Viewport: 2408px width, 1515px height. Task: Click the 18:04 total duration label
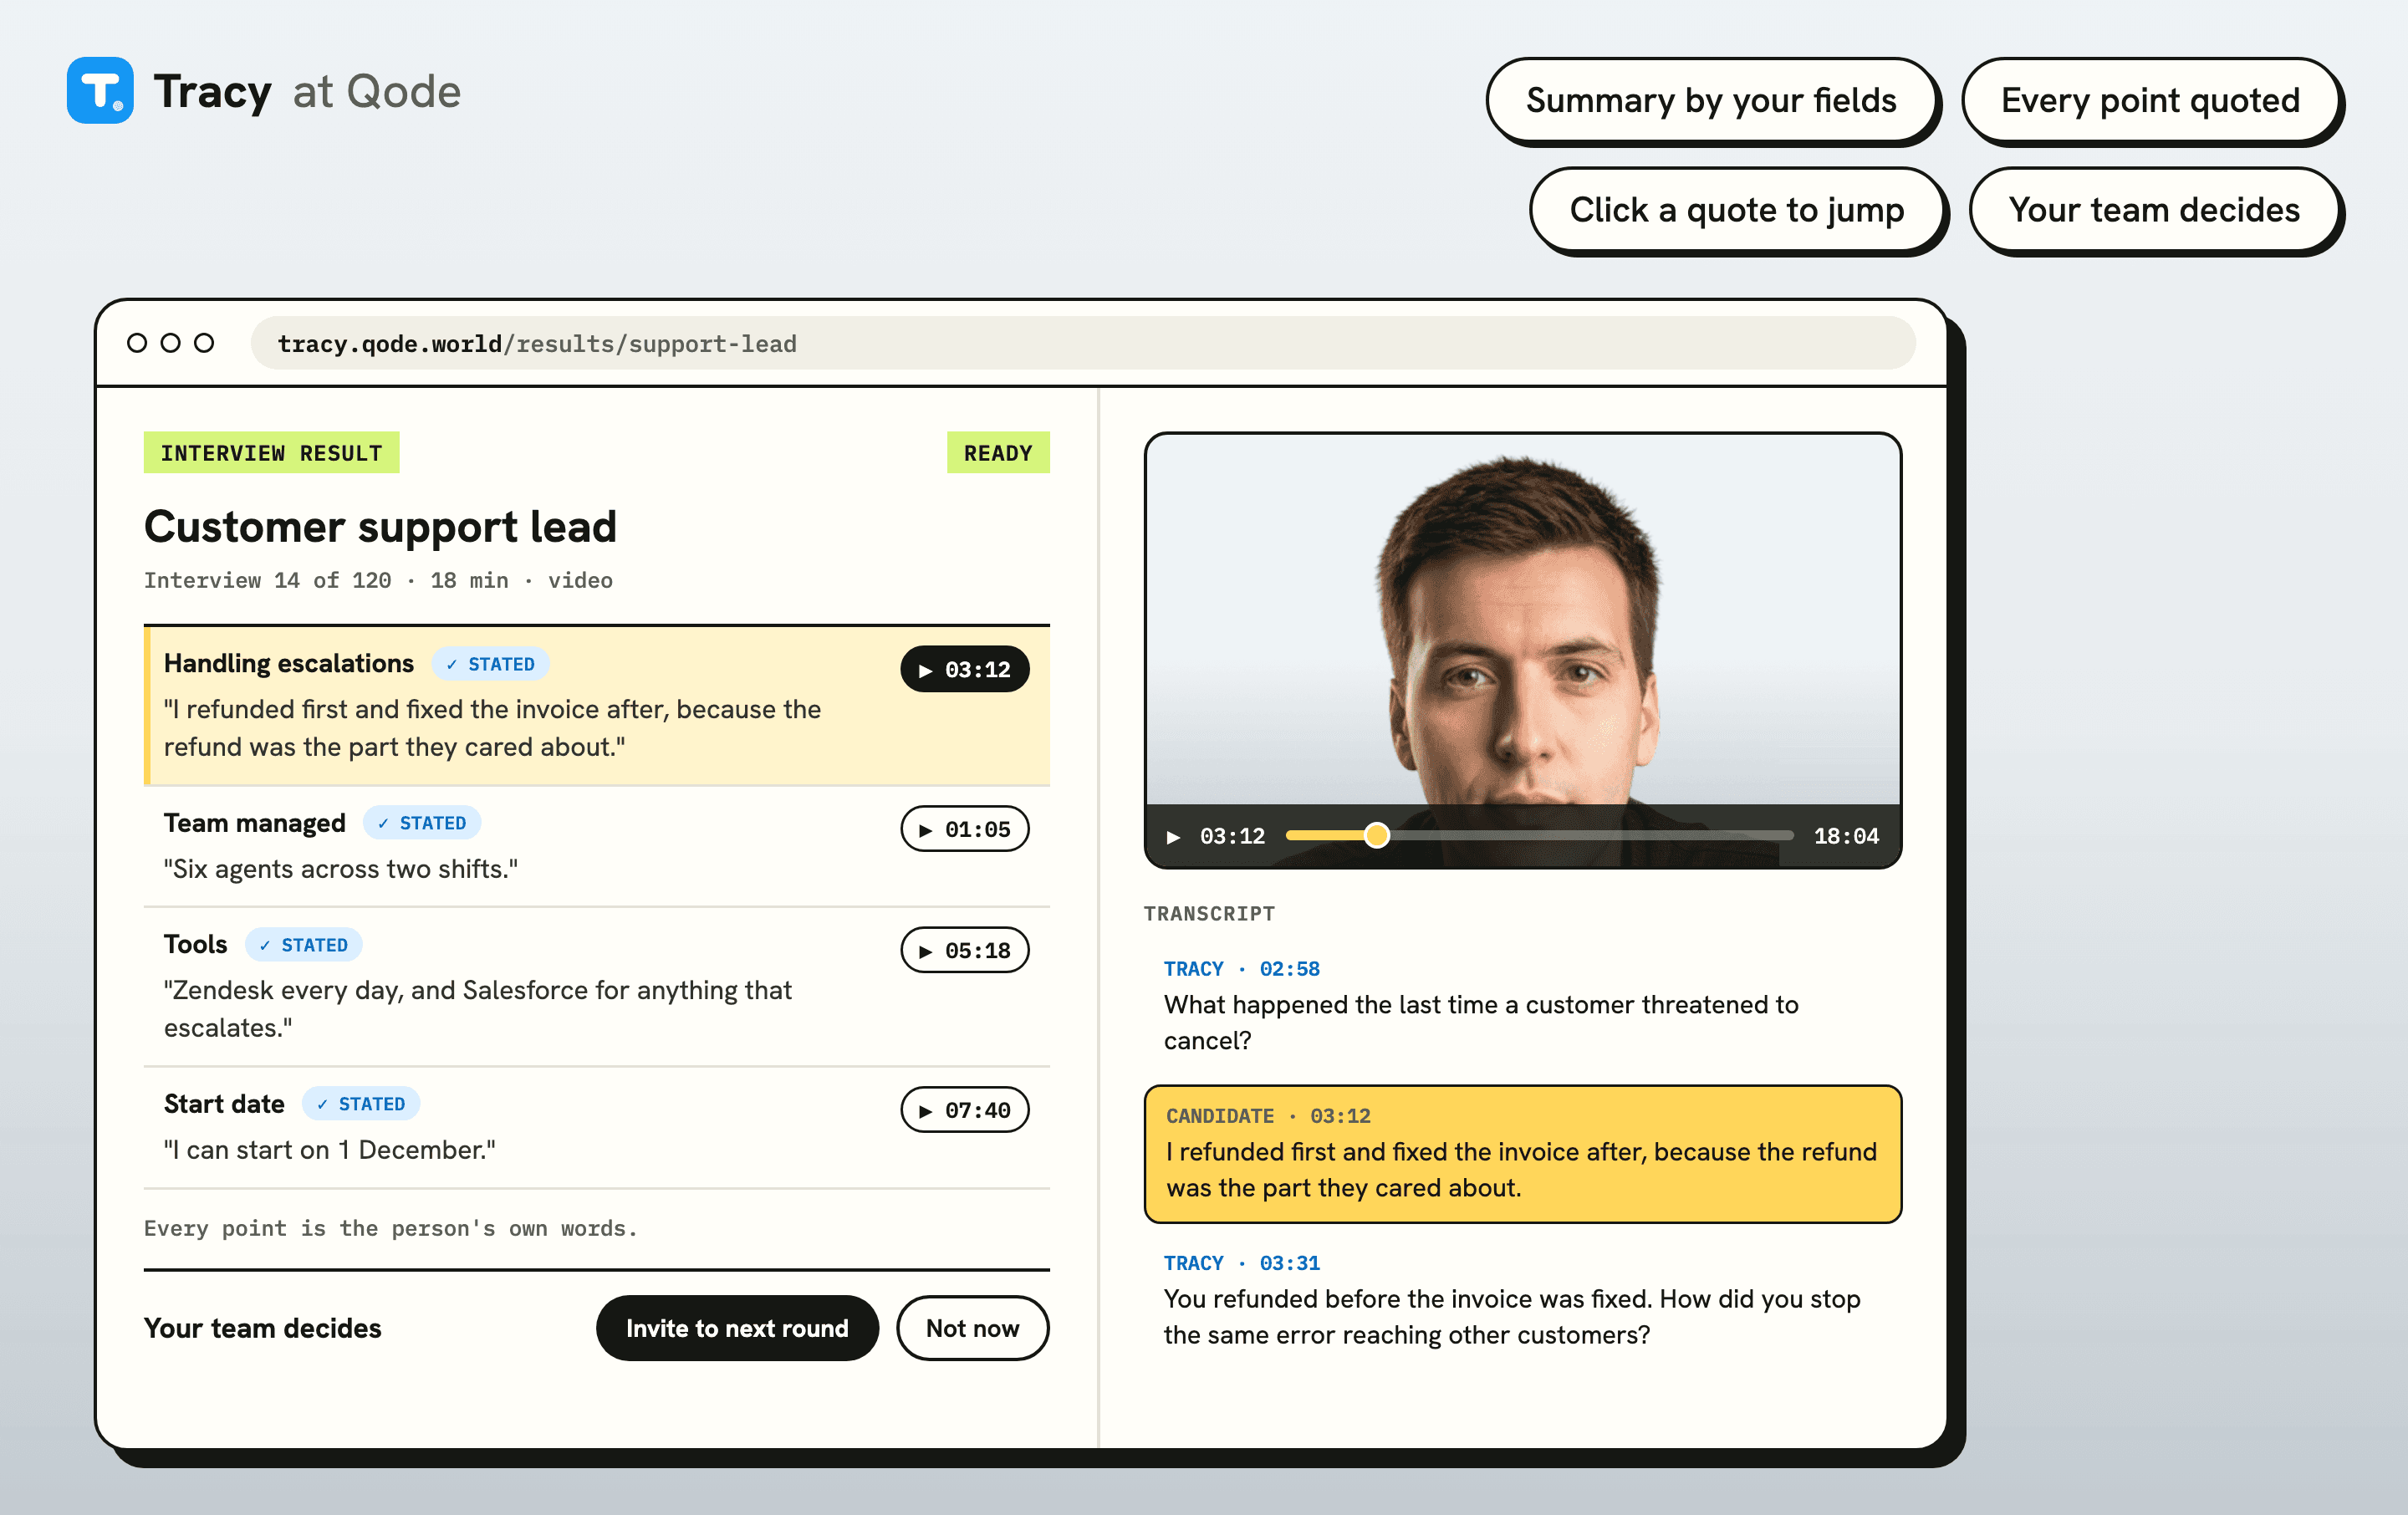point(1846,837)
